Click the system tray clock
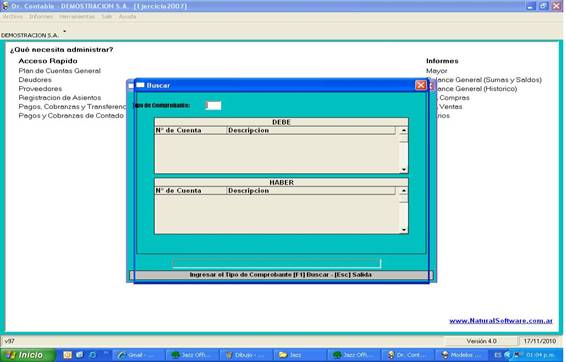The width and height of the screenshot is (566, 362). [541, 356]
